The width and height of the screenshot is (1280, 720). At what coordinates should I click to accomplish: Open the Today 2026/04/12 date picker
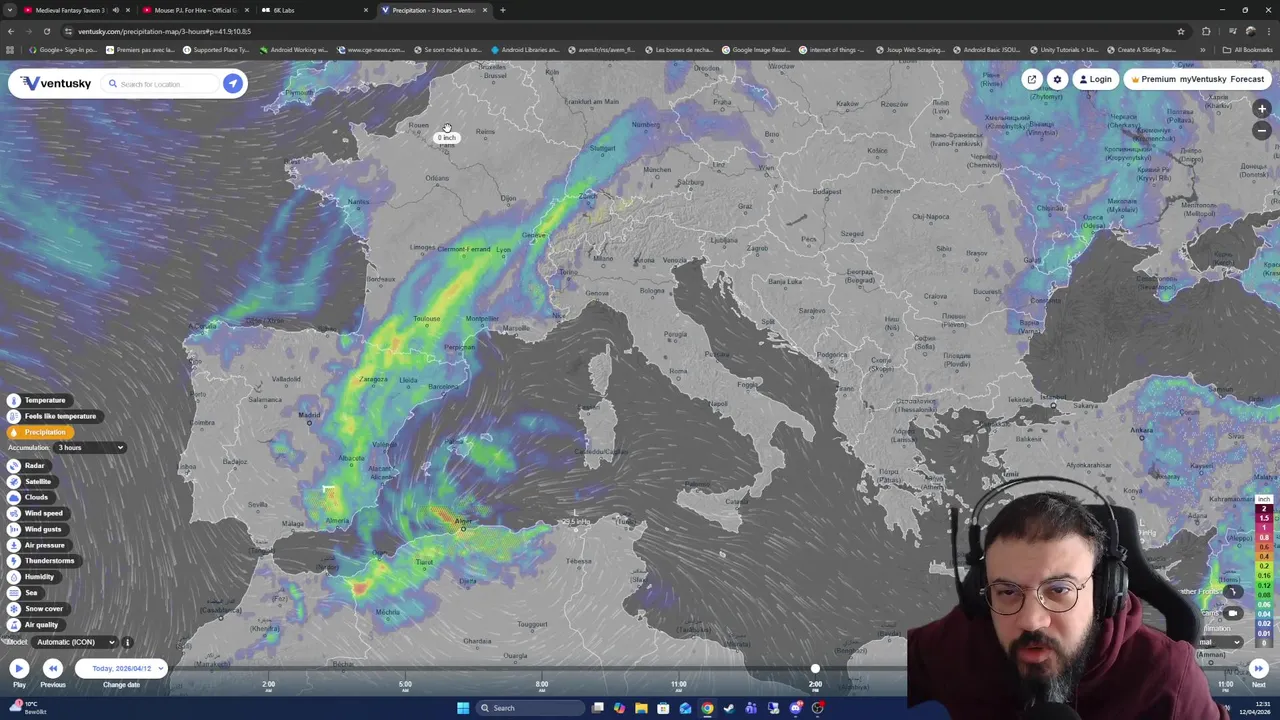121,668
